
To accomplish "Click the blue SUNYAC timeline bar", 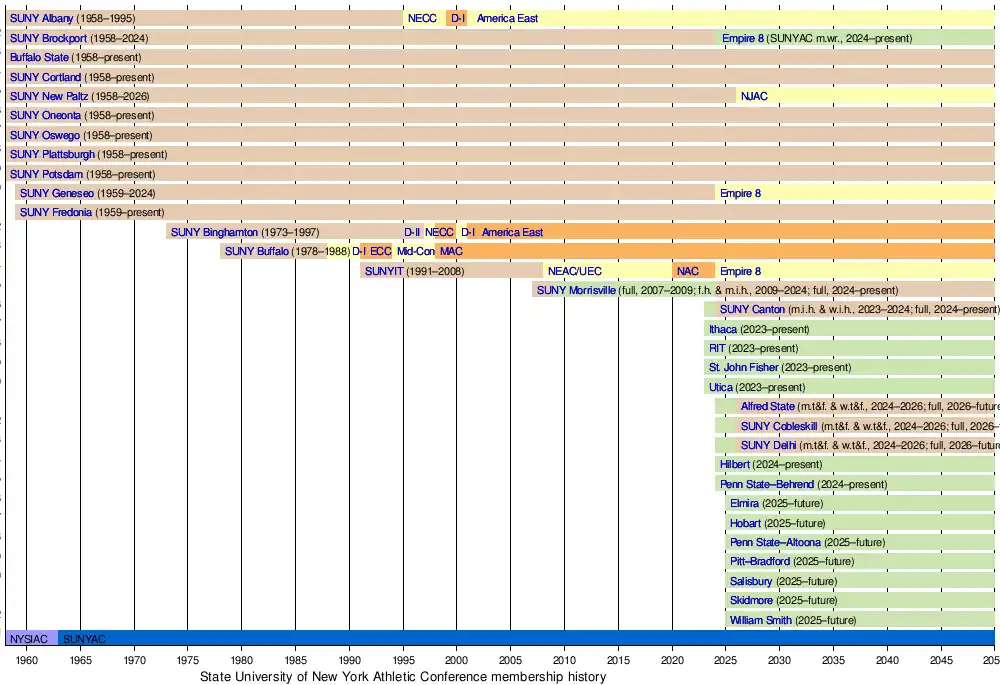I will click(500, 639).
